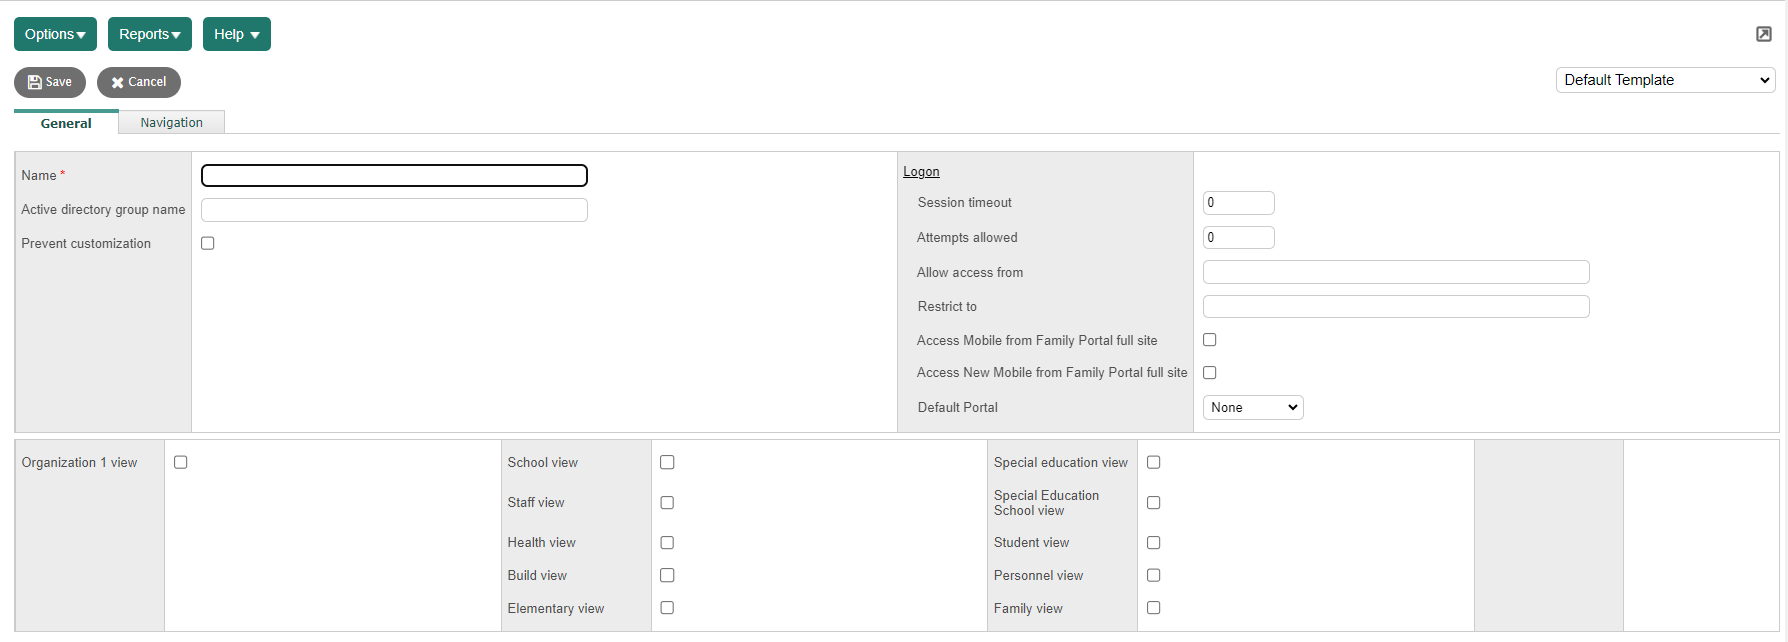Check the Personnel view checkbox

point(1154,575)
